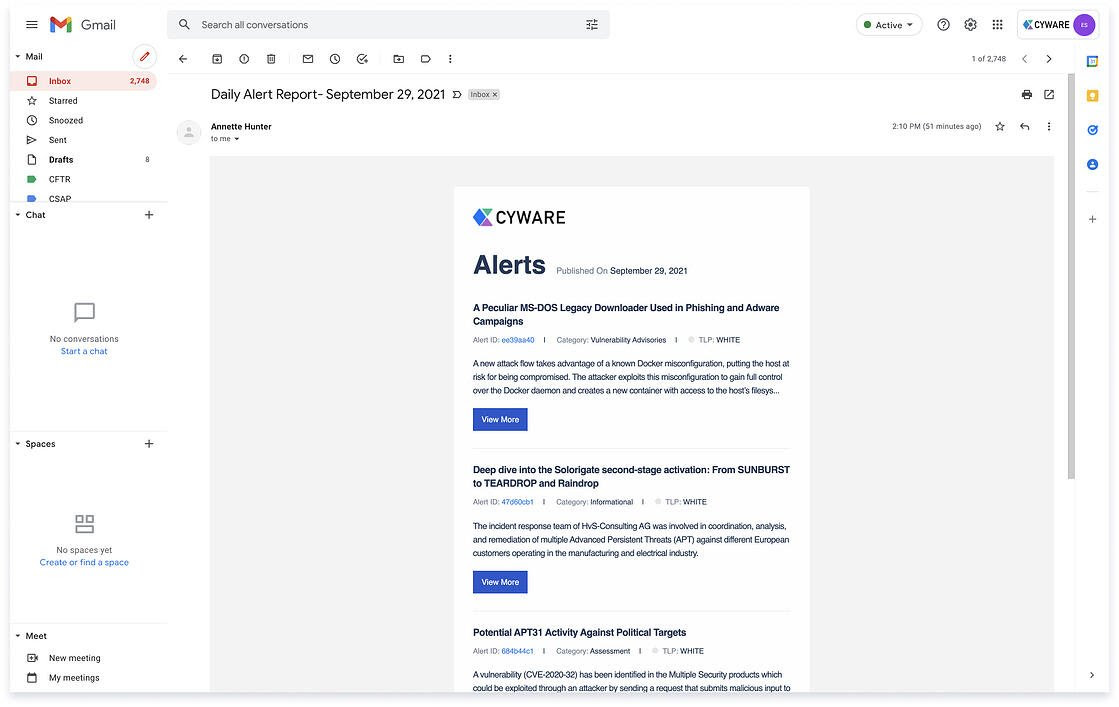This screenshot has width=1119, height=707.
Task: Mark the email as unread
Action: point(308,59)
